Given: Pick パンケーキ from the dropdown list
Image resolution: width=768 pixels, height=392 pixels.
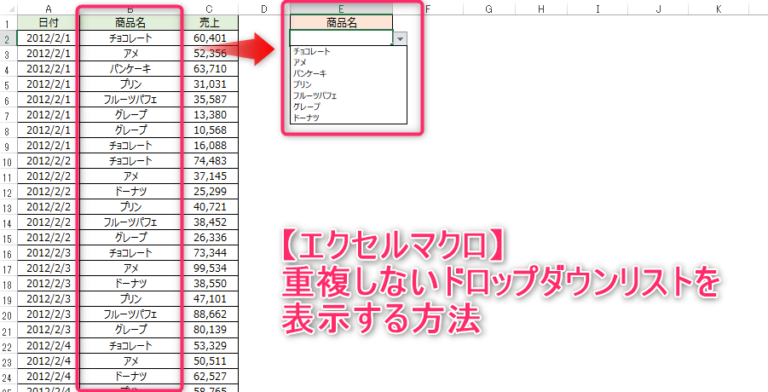Looking at the screenshot, I should pos(310,74).
